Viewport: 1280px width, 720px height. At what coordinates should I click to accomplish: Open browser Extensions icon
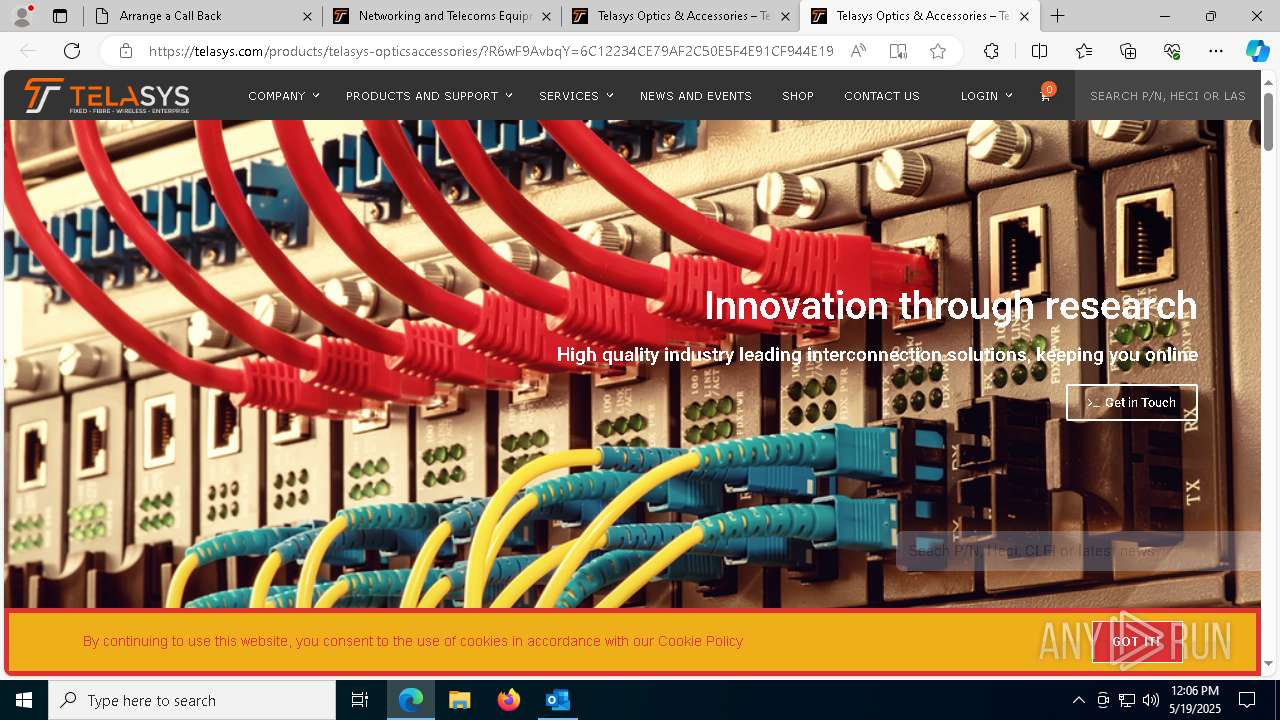(x=991, y=51)
